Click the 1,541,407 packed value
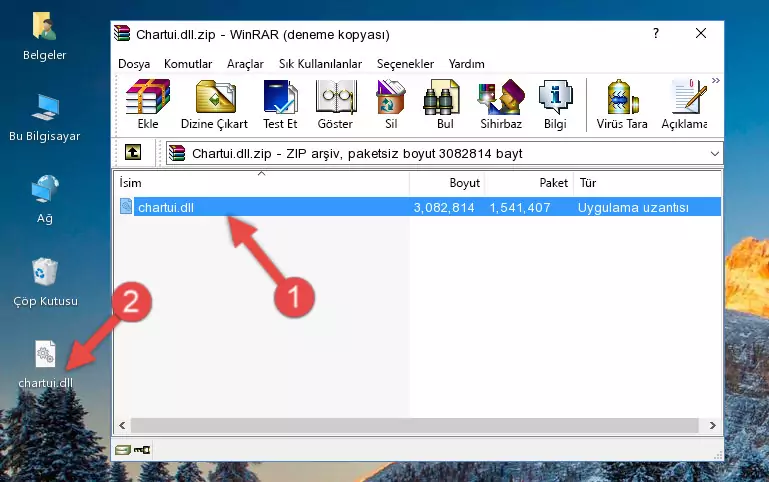Viewport: 769px width, 482px height. pyautogui.click(x=520, y=207)
